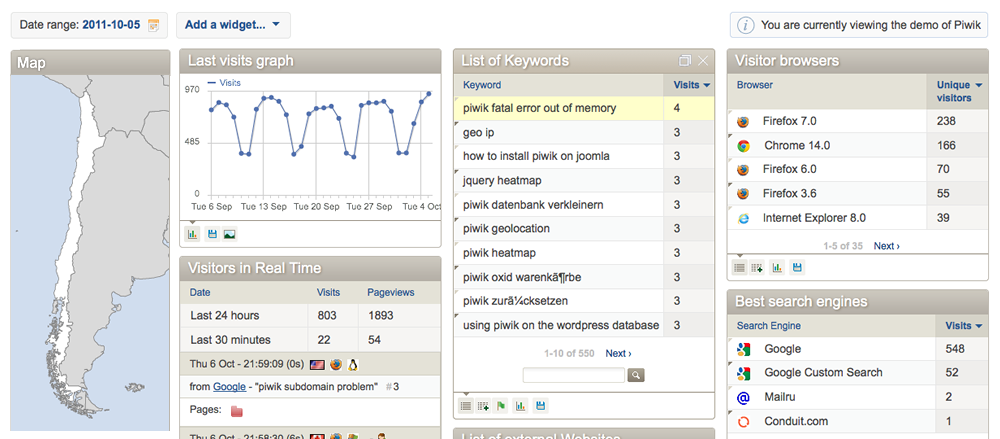Click the US flag icon for 21:59:09 visitor
Image resolution: width=1000 pixels, height=439 pixels.
(x=317, y=365)
